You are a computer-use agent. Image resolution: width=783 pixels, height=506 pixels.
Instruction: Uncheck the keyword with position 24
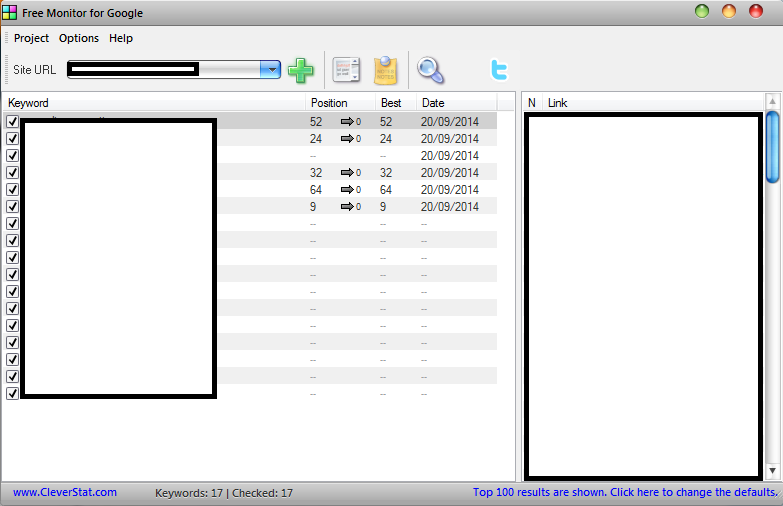tap(12, 138)
